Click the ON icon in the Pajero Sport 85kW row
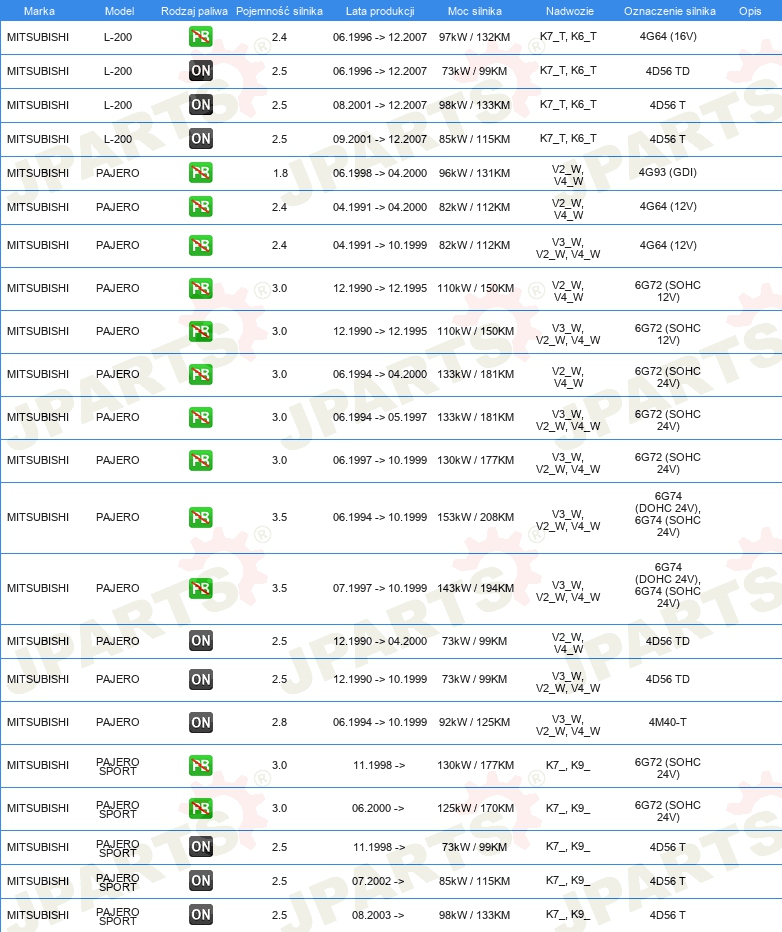This screenshot has height=932, width=782. [x=201, y=881]
